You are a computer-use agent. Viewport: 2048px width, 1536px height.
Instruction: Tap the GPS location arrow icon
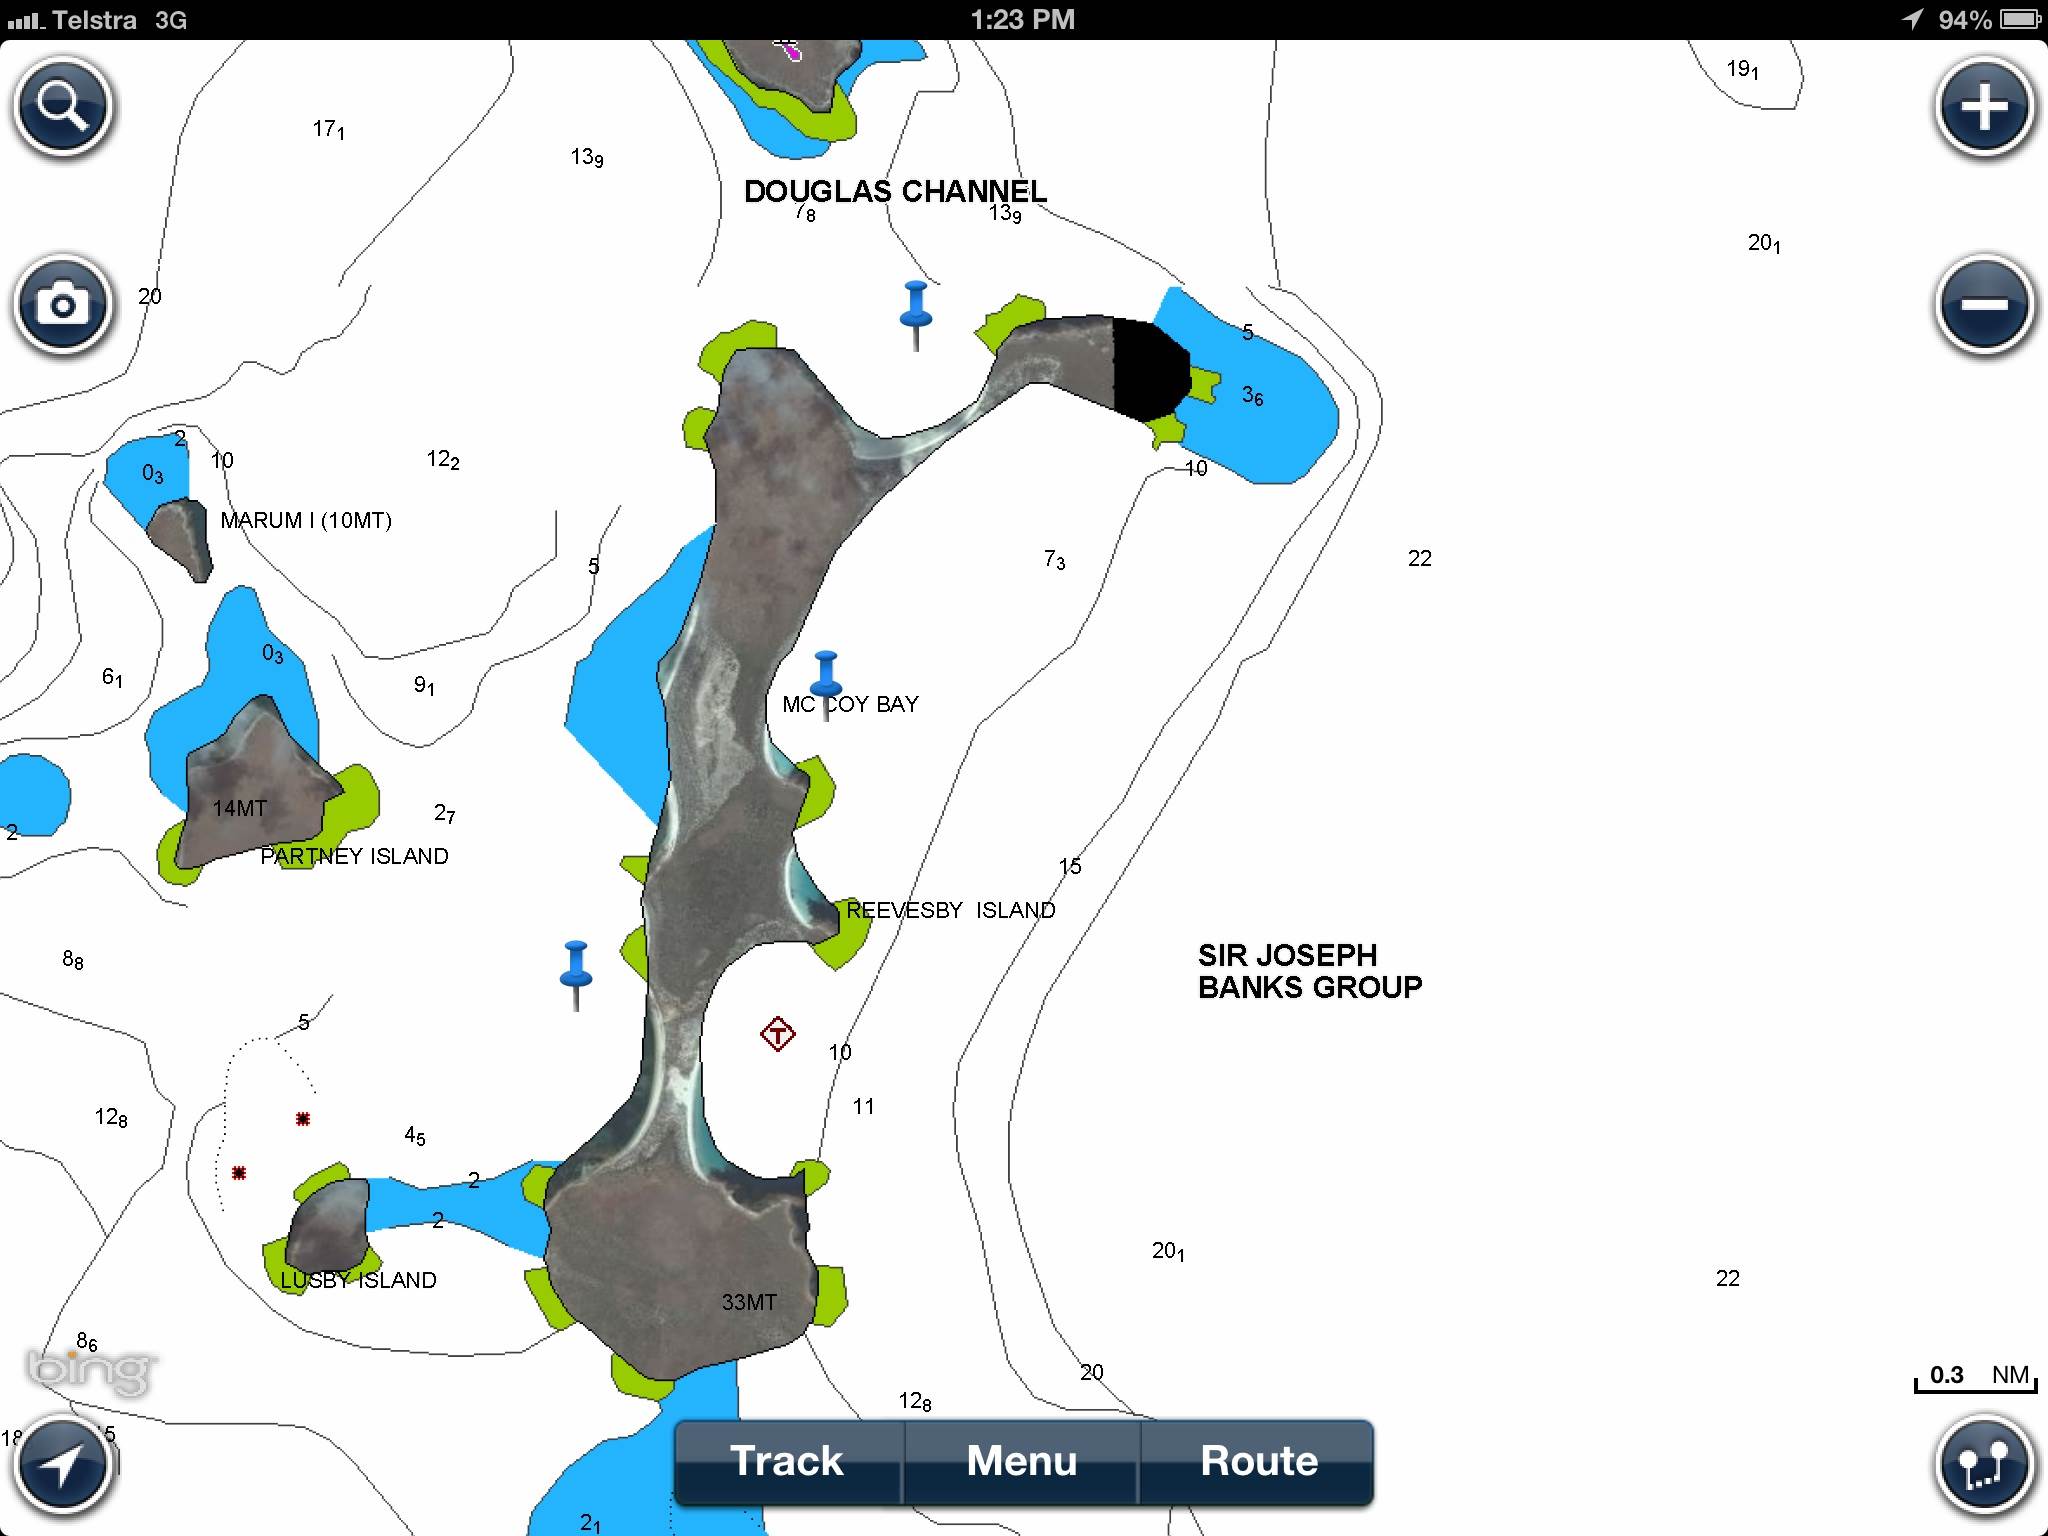[x=63, y=1467]
